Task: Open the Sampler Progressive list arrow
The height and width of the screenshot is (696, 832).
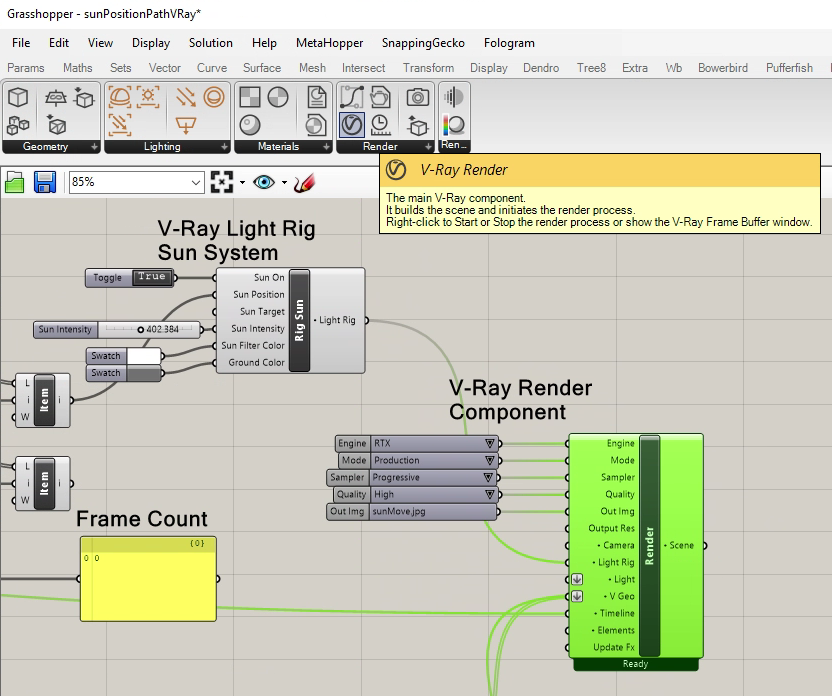Action: 489,477
